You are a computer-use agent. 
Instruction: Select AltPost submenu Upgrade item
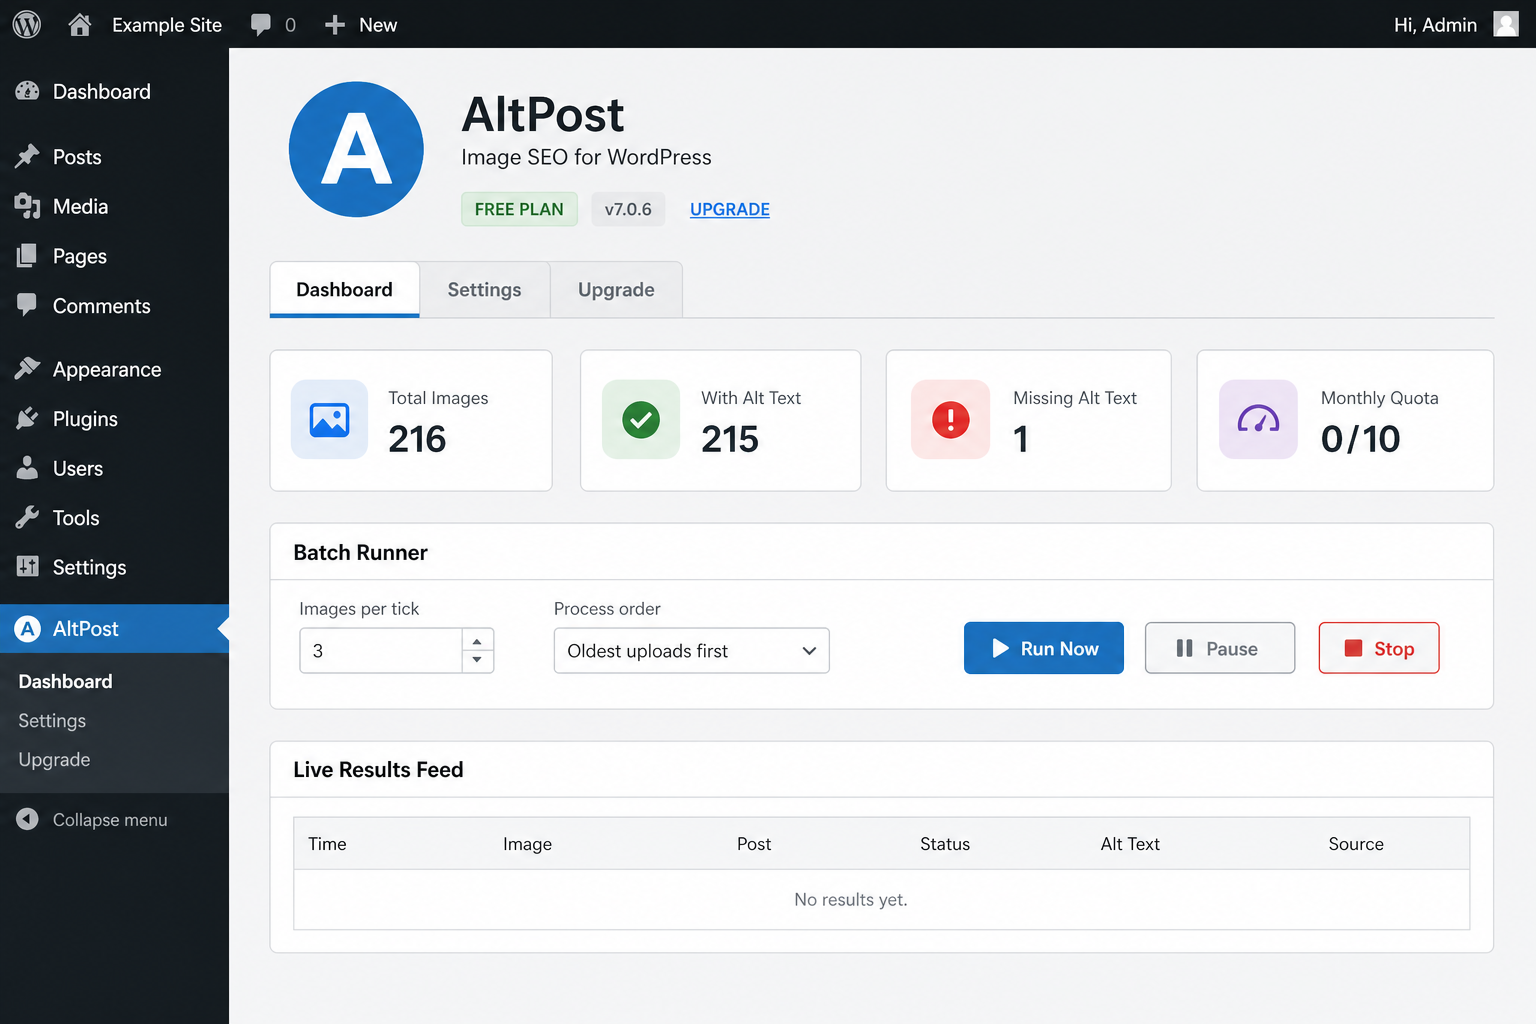[x=54, y=760]
